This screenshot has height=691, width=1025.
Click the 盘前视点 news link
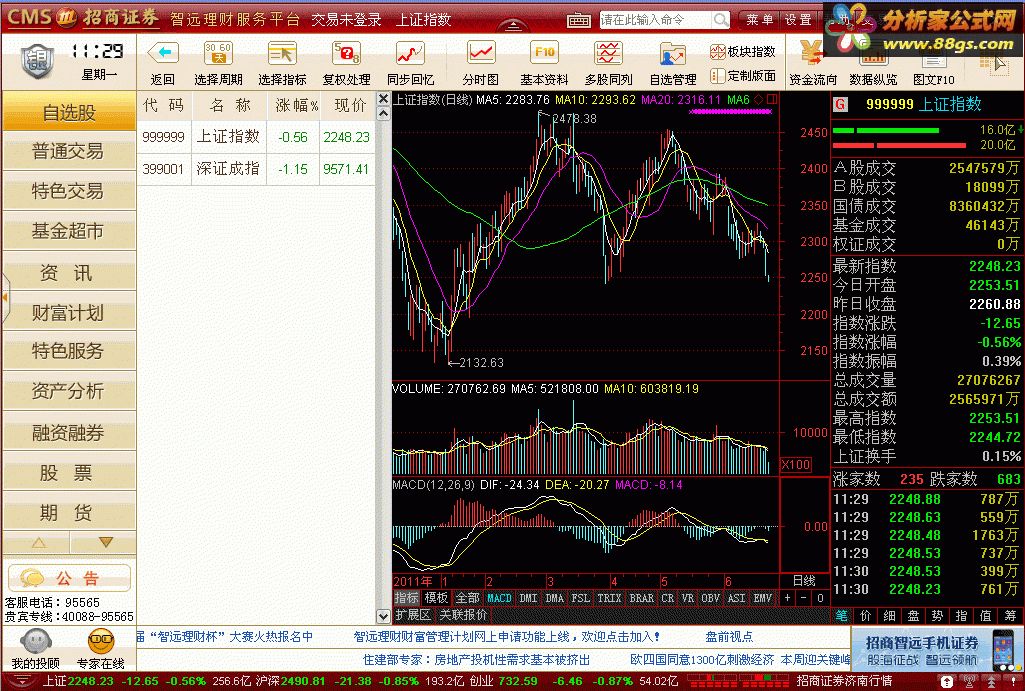click(x=729, y=637)
